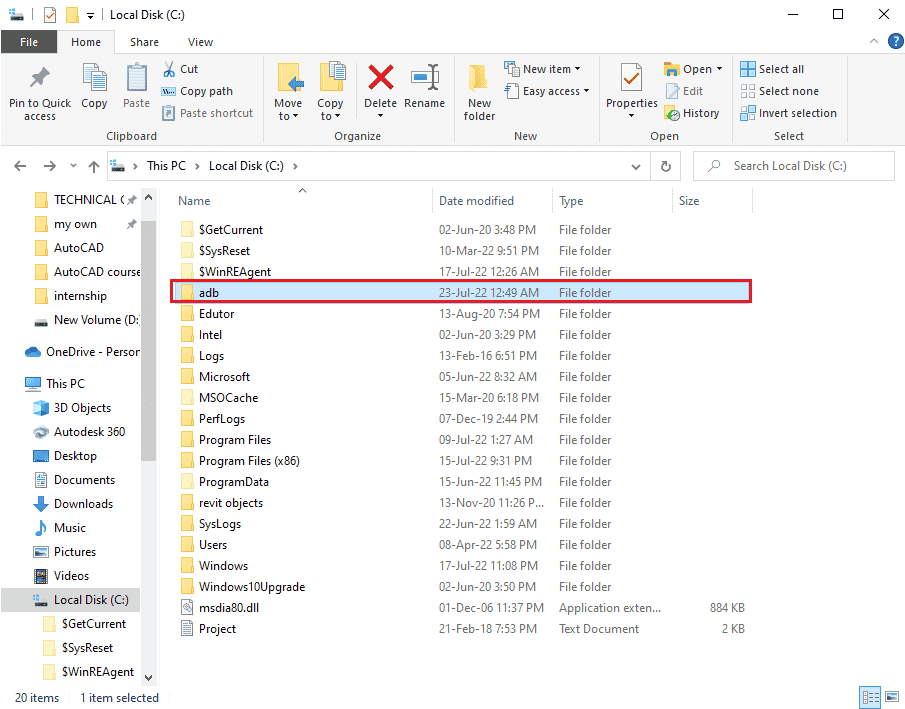
Task: Click New folder icon in title bar
Action: (72, 15)
